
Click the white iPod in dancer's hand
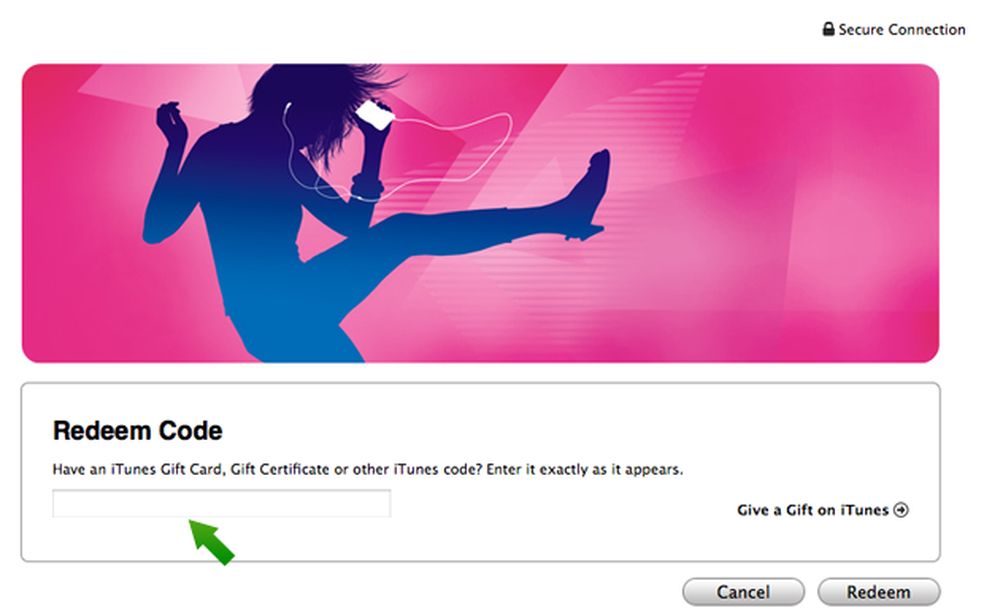tap(375, 115)
